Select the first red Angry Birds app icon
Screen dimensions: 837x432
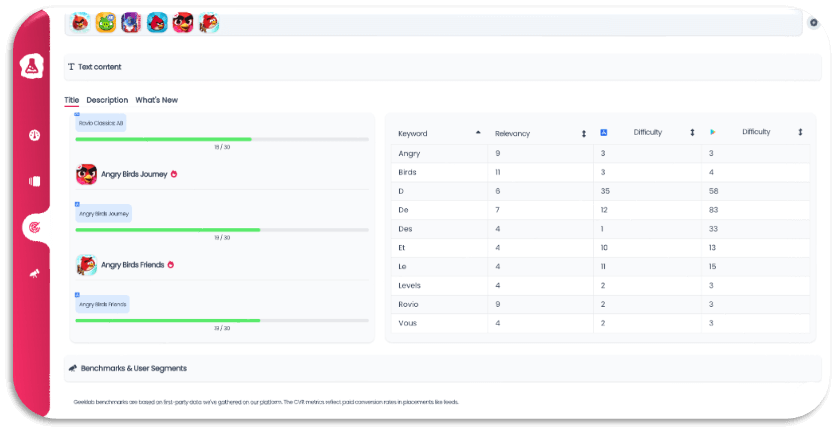(x=80, y=22)
